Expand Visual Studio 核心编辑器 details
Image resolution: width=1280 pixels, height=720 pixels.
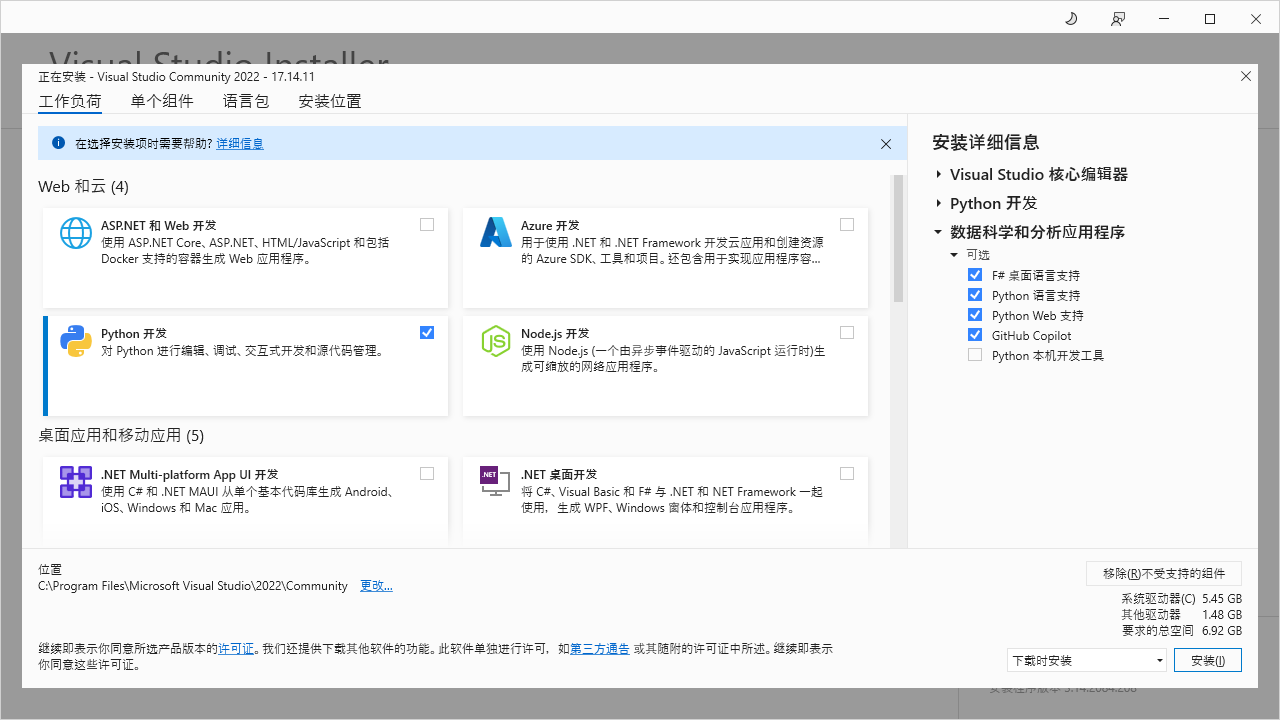coord(939,175)
